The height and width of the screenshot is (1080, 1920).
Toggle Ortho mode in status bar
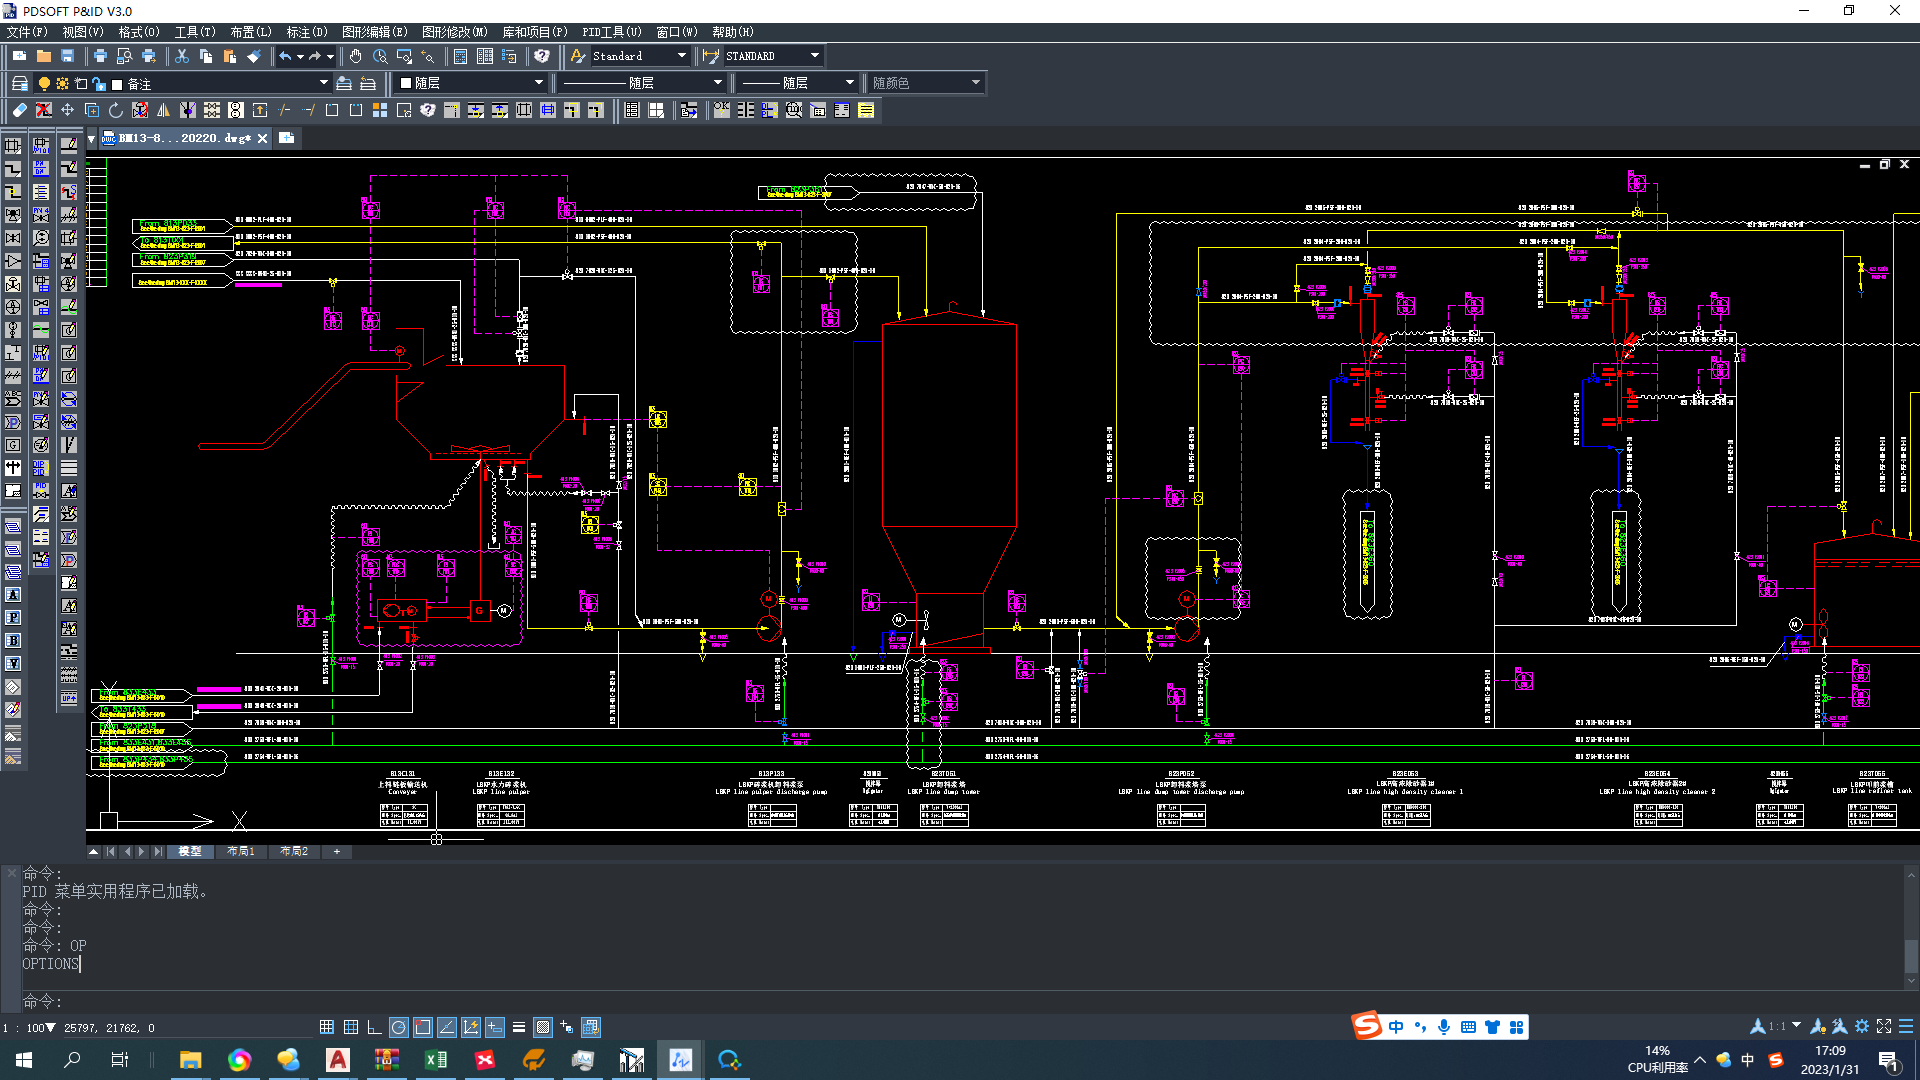(375, 1027)
